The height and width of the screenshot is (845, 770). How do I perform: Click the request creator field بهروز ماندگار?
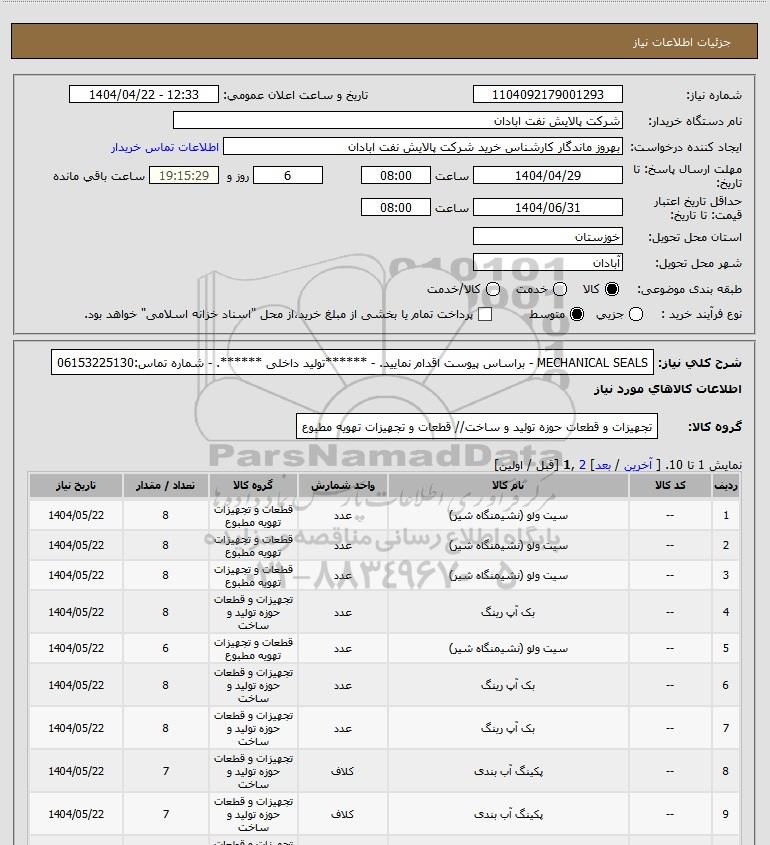423,147
